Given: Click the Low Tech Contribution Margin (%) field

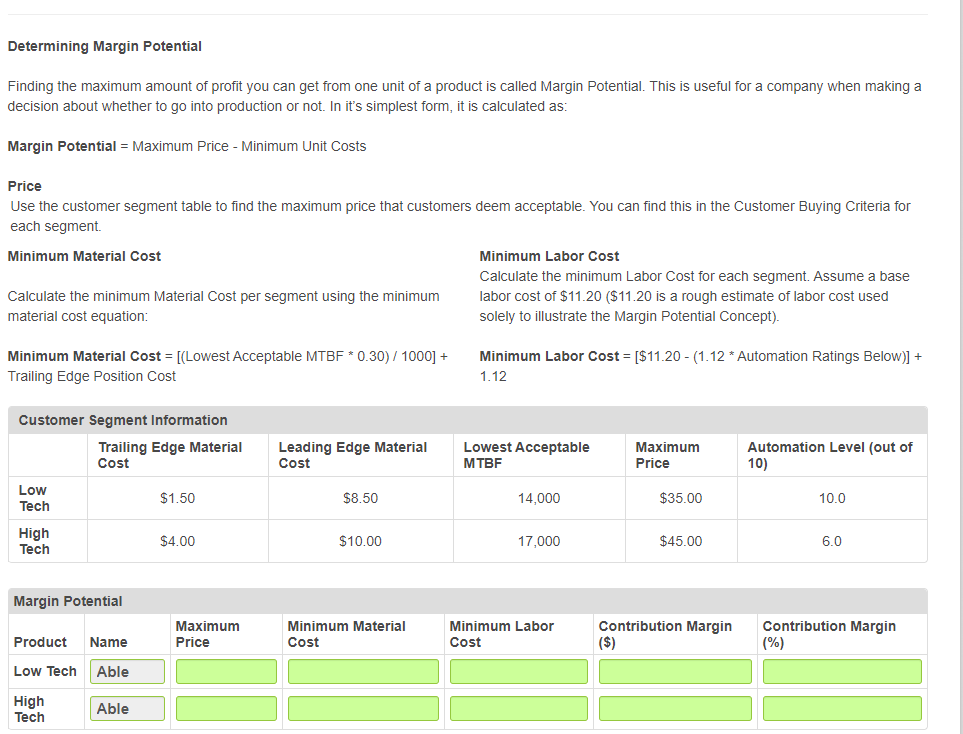Looking at the screenshot, I should pos(841,671).
